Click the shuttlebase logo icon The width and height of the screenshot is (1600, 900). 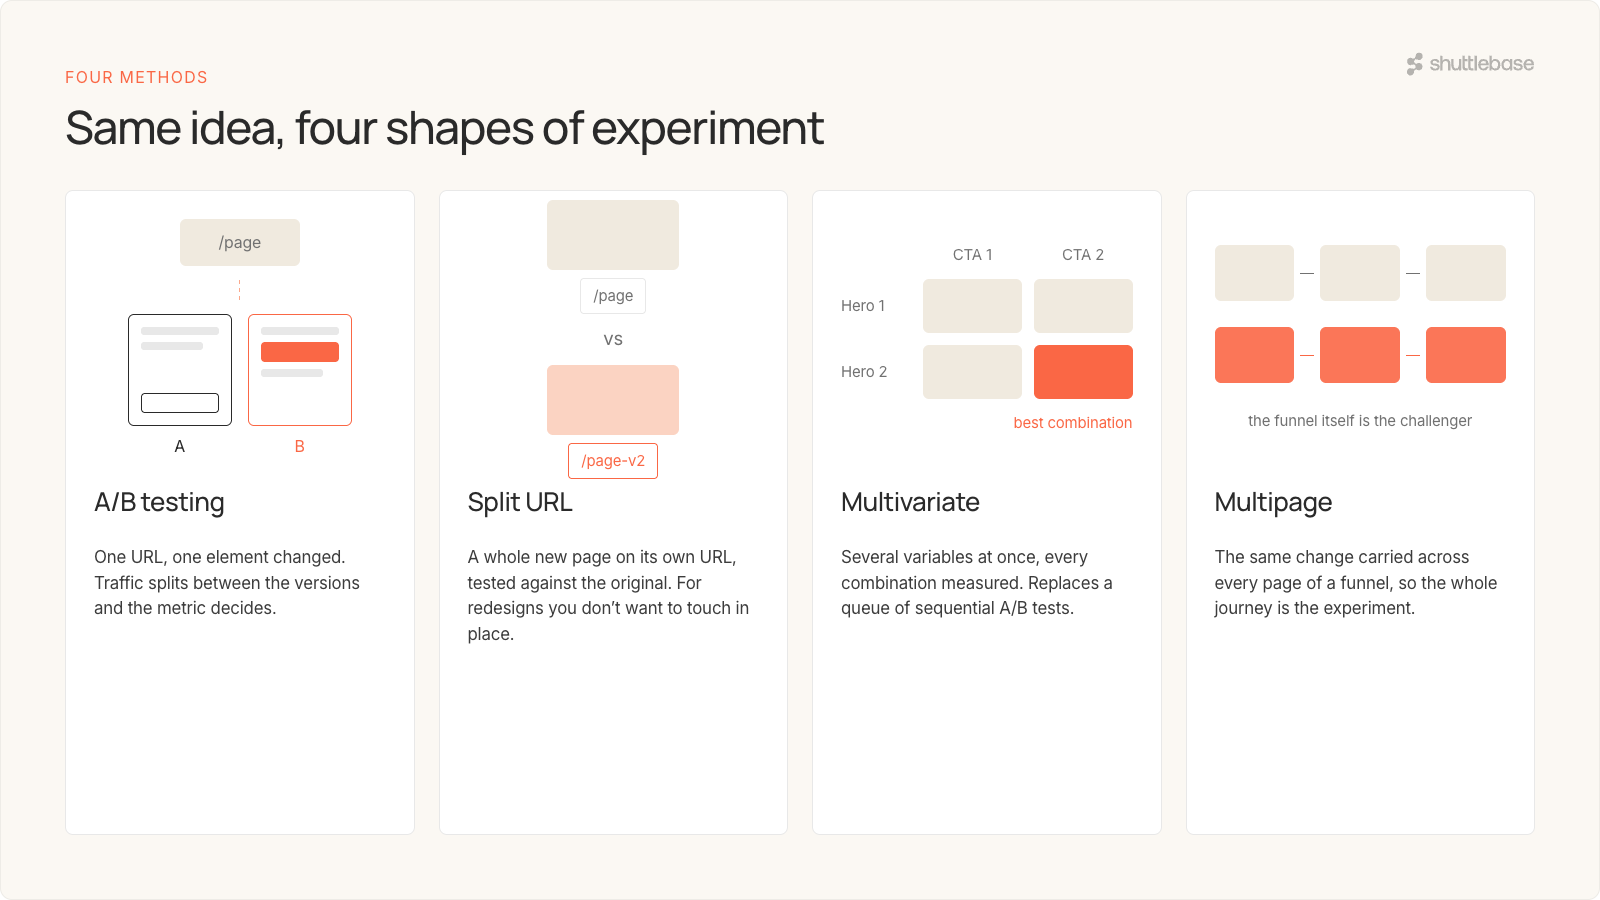1414,64
